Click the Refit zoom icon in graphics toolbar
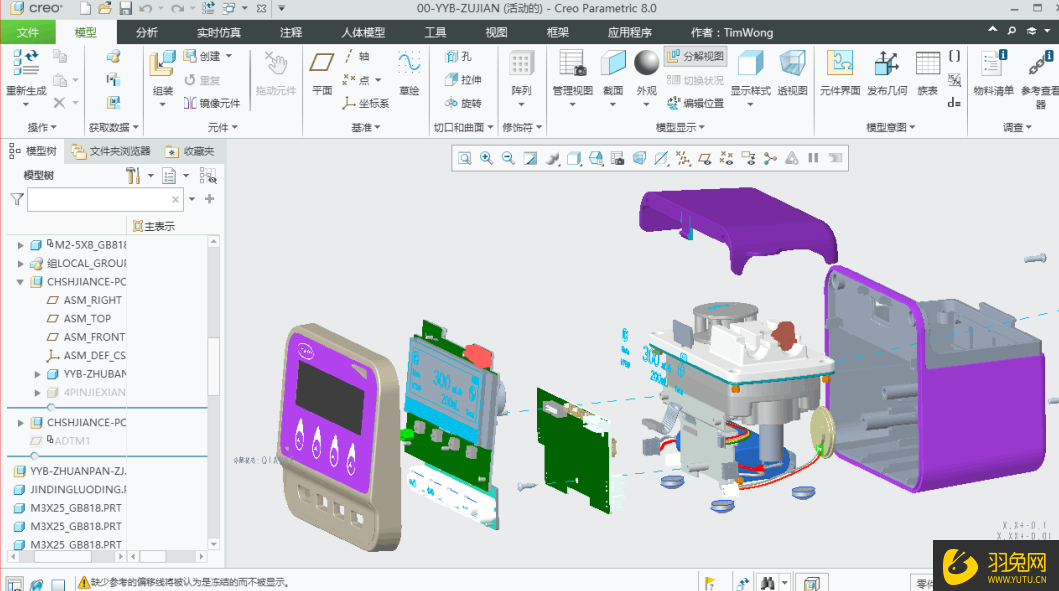This screenshot has width=1059, height=591. click(x=464, y=158)
